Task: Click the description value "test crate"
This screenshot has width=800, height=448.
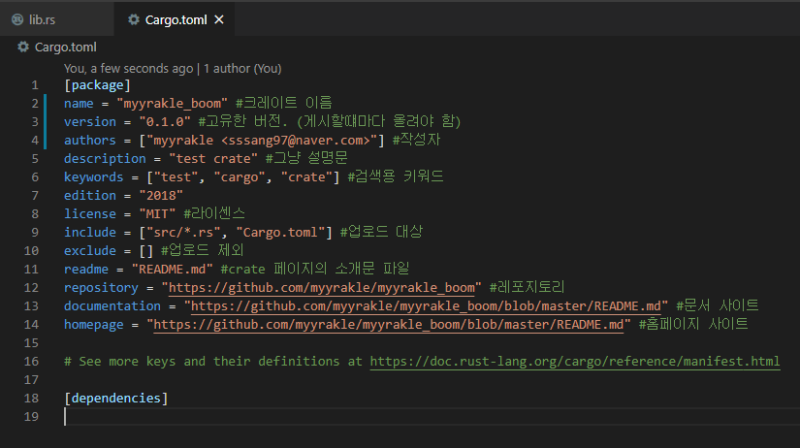Action: point(213,159)
